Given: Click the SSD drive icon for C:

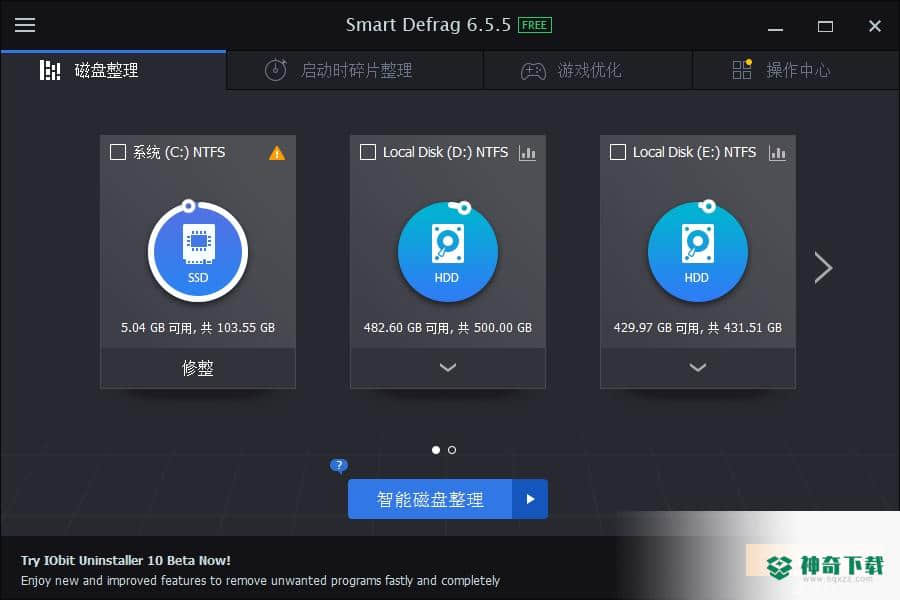Looking at the screenshot, I should tap(198, 251).
